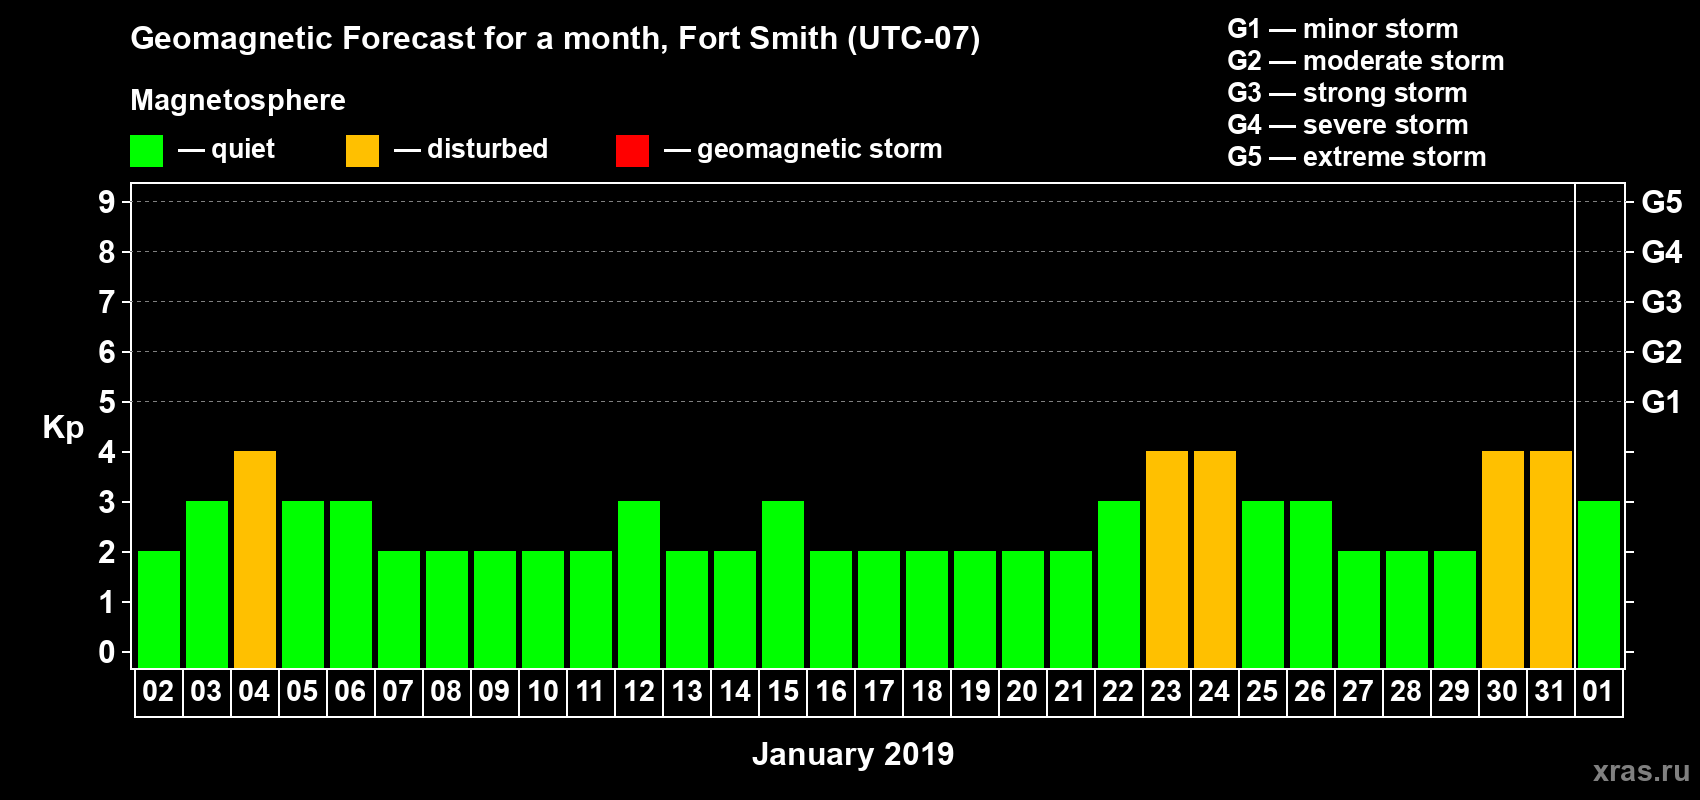Select the orange bar for day 04

(x=255, y=560)
